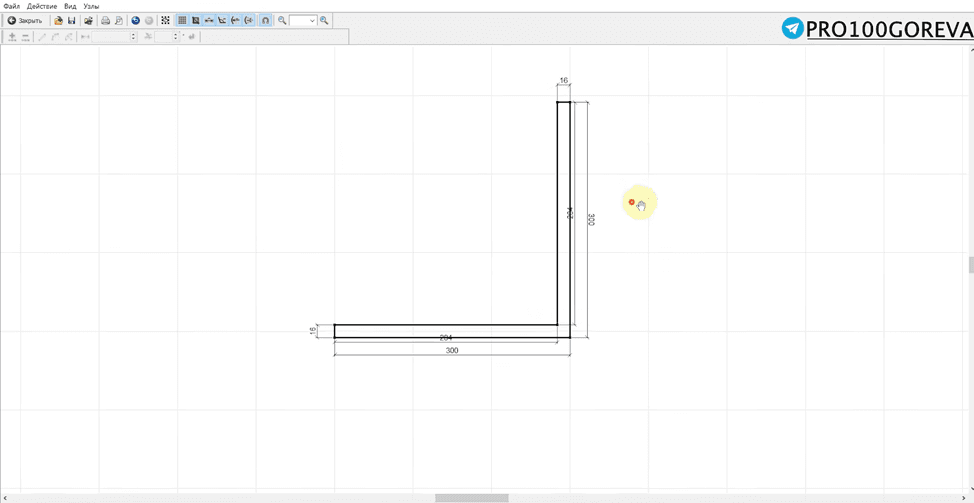The image size is (974, 503).
Task: Toggle the grid display button
Action: coord(182,20)
